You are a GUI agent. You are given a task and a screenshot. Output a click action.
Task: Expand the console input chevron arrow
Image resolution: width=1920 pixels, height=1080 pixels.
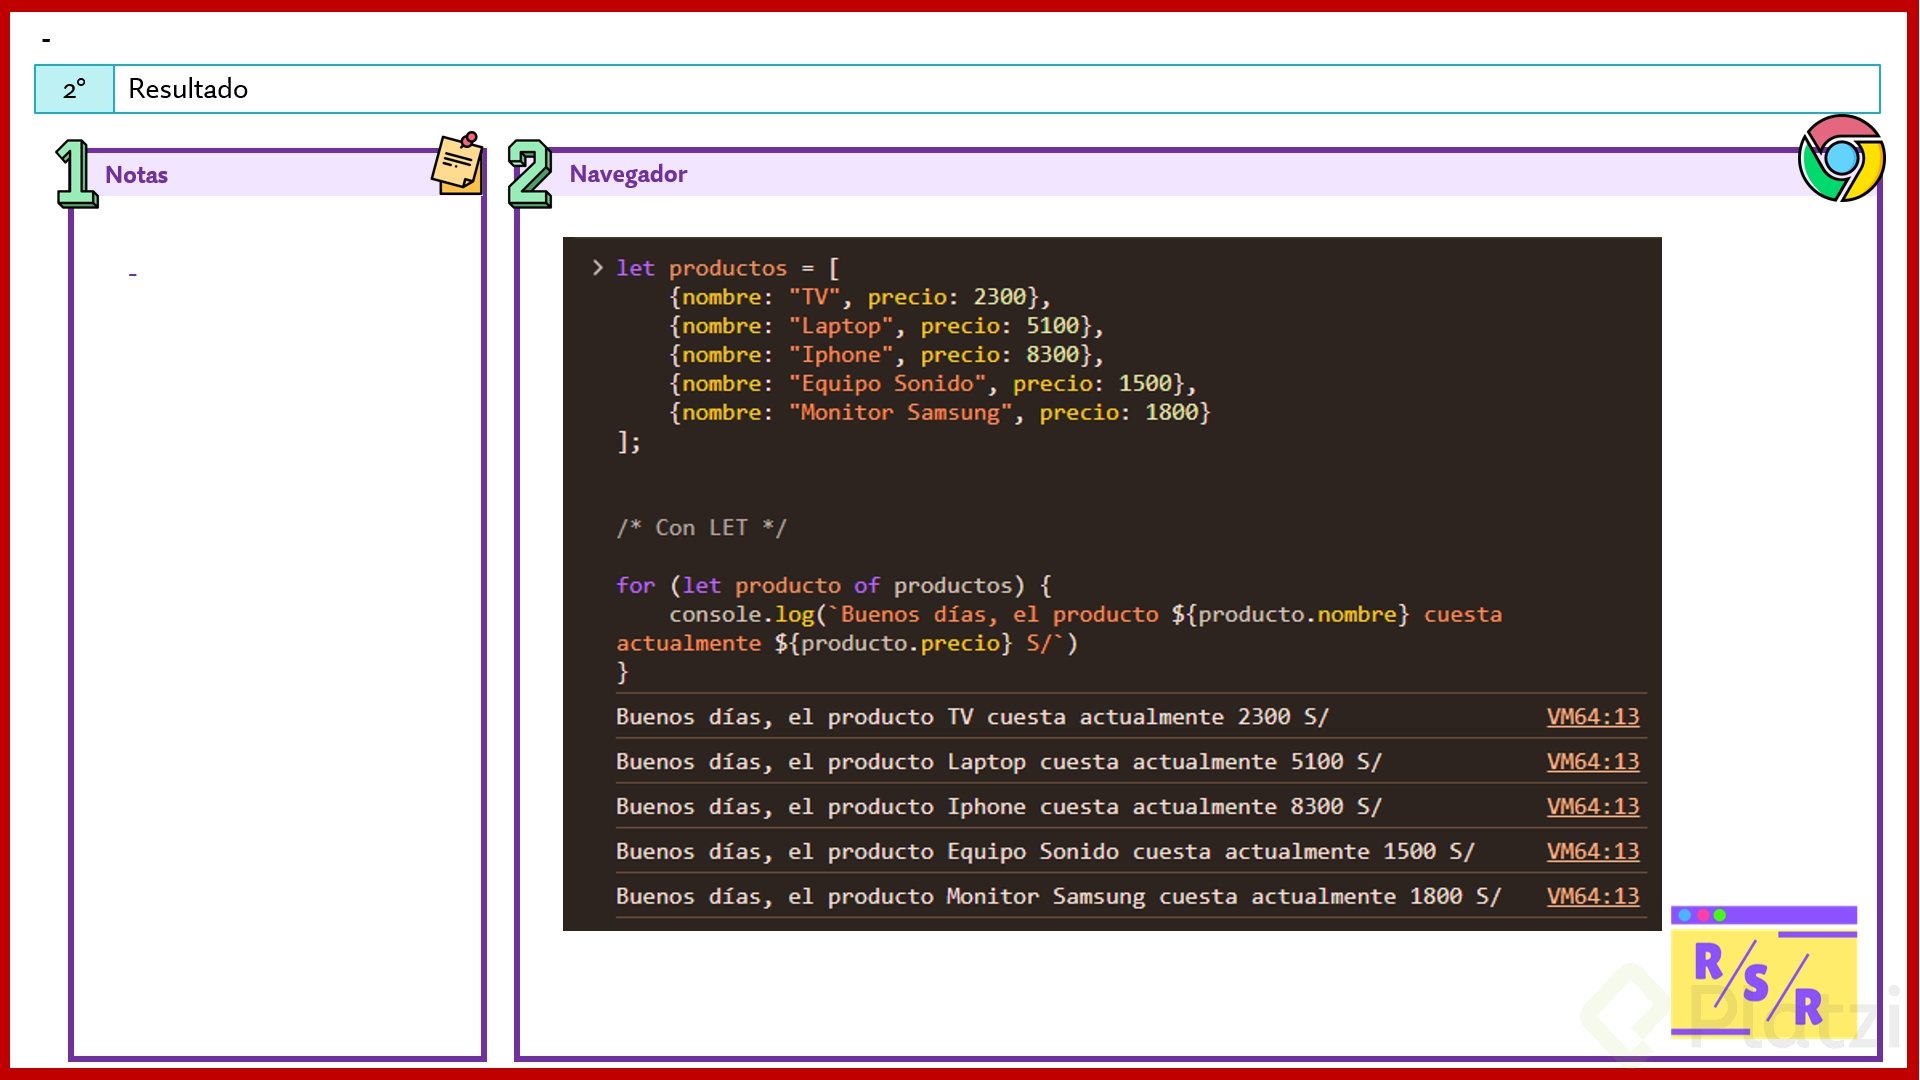(x=597, y=267)
